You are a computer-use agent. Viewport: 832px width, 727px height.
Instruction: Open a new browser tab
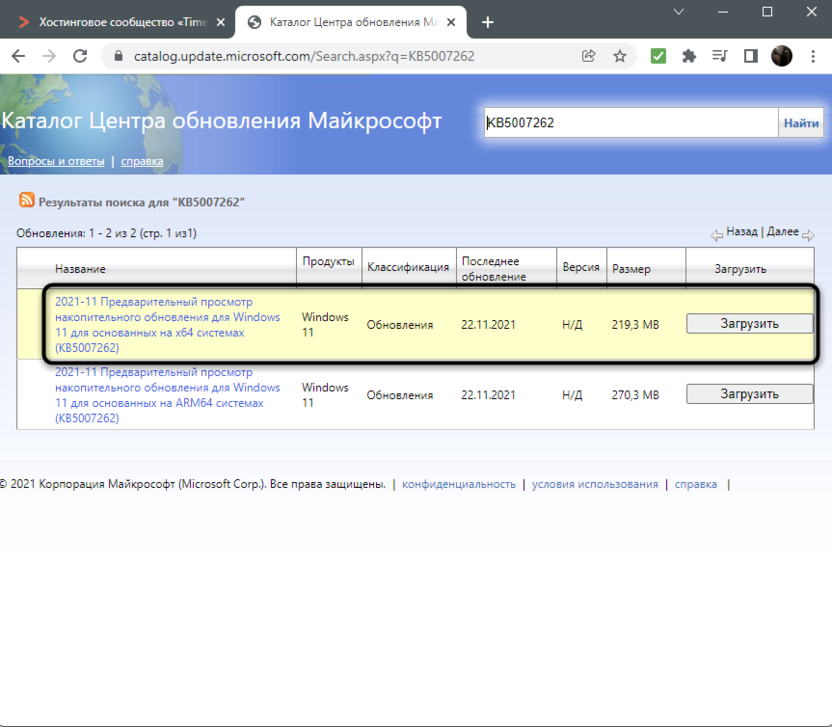488,20
